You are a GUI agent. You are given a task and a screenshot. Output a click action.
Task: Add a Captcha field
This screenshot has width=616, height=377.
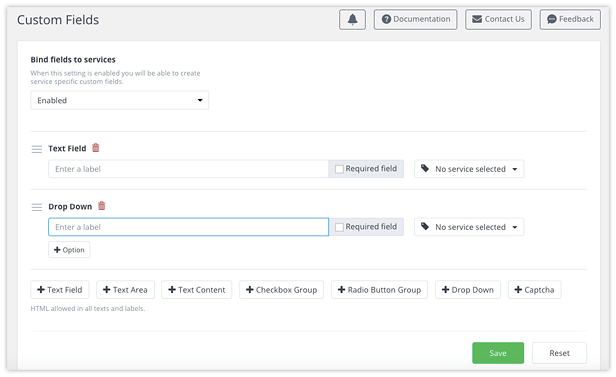535,290
